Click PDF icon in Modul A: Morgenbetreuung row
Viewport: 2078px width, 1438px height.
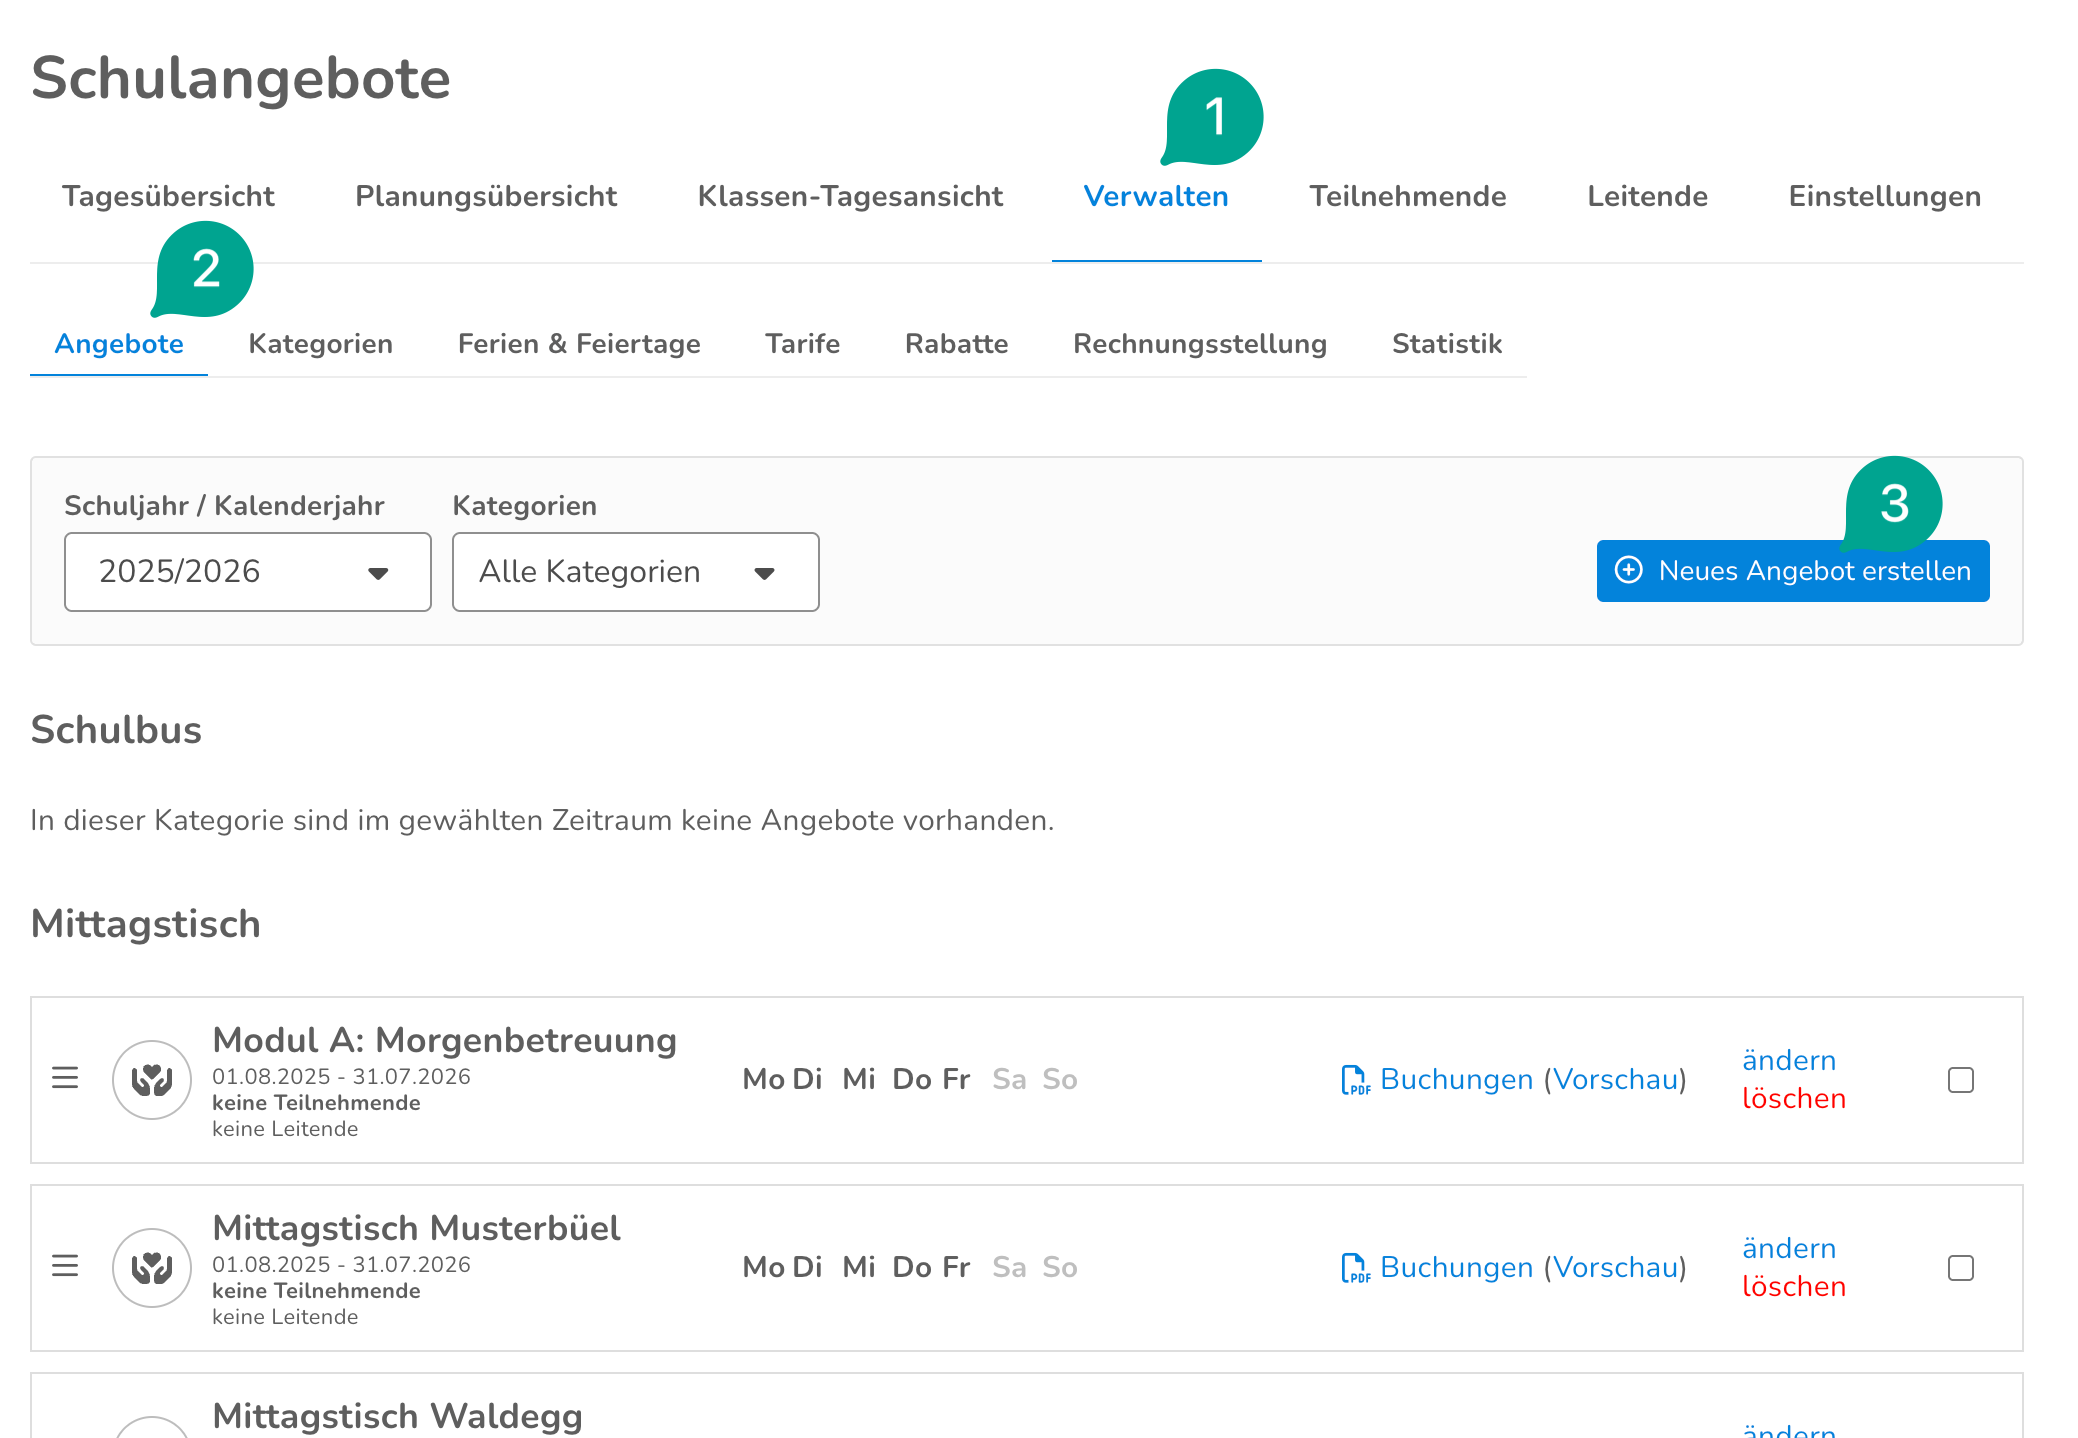pos(1354,1080)
